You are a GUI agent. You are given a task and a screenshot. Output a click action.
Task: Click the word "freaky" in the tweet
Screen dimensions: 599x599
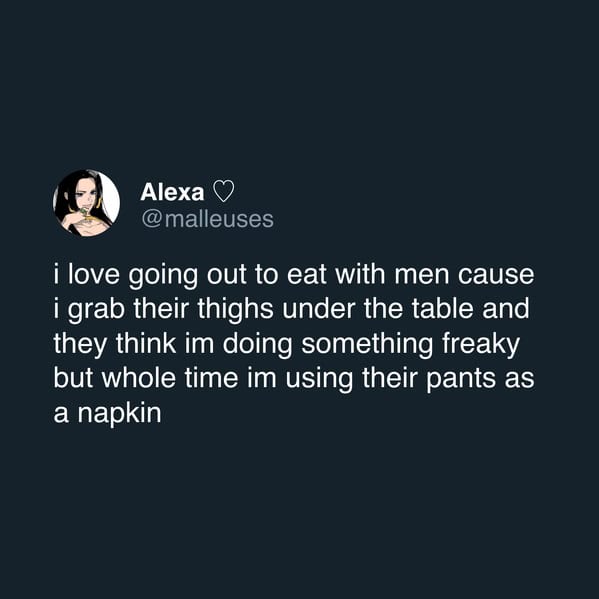pos(481,344)
